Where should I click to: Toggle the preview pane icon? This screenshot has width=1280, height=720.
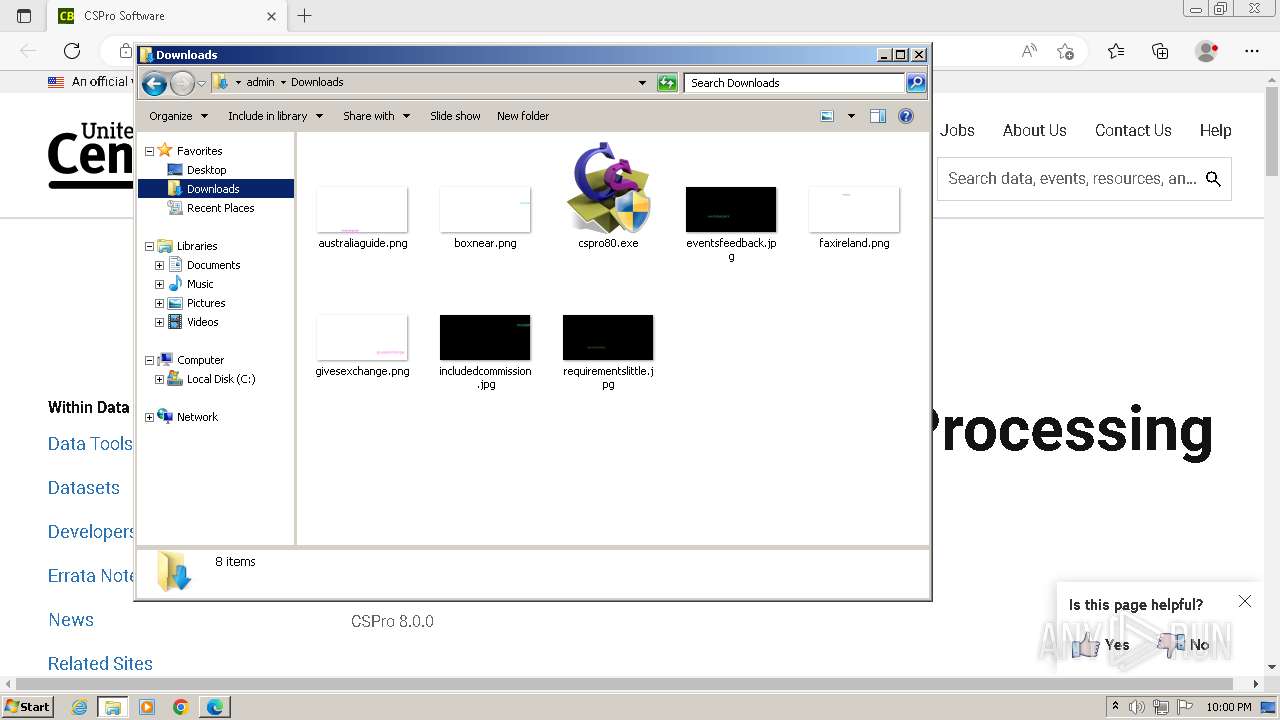877,116
